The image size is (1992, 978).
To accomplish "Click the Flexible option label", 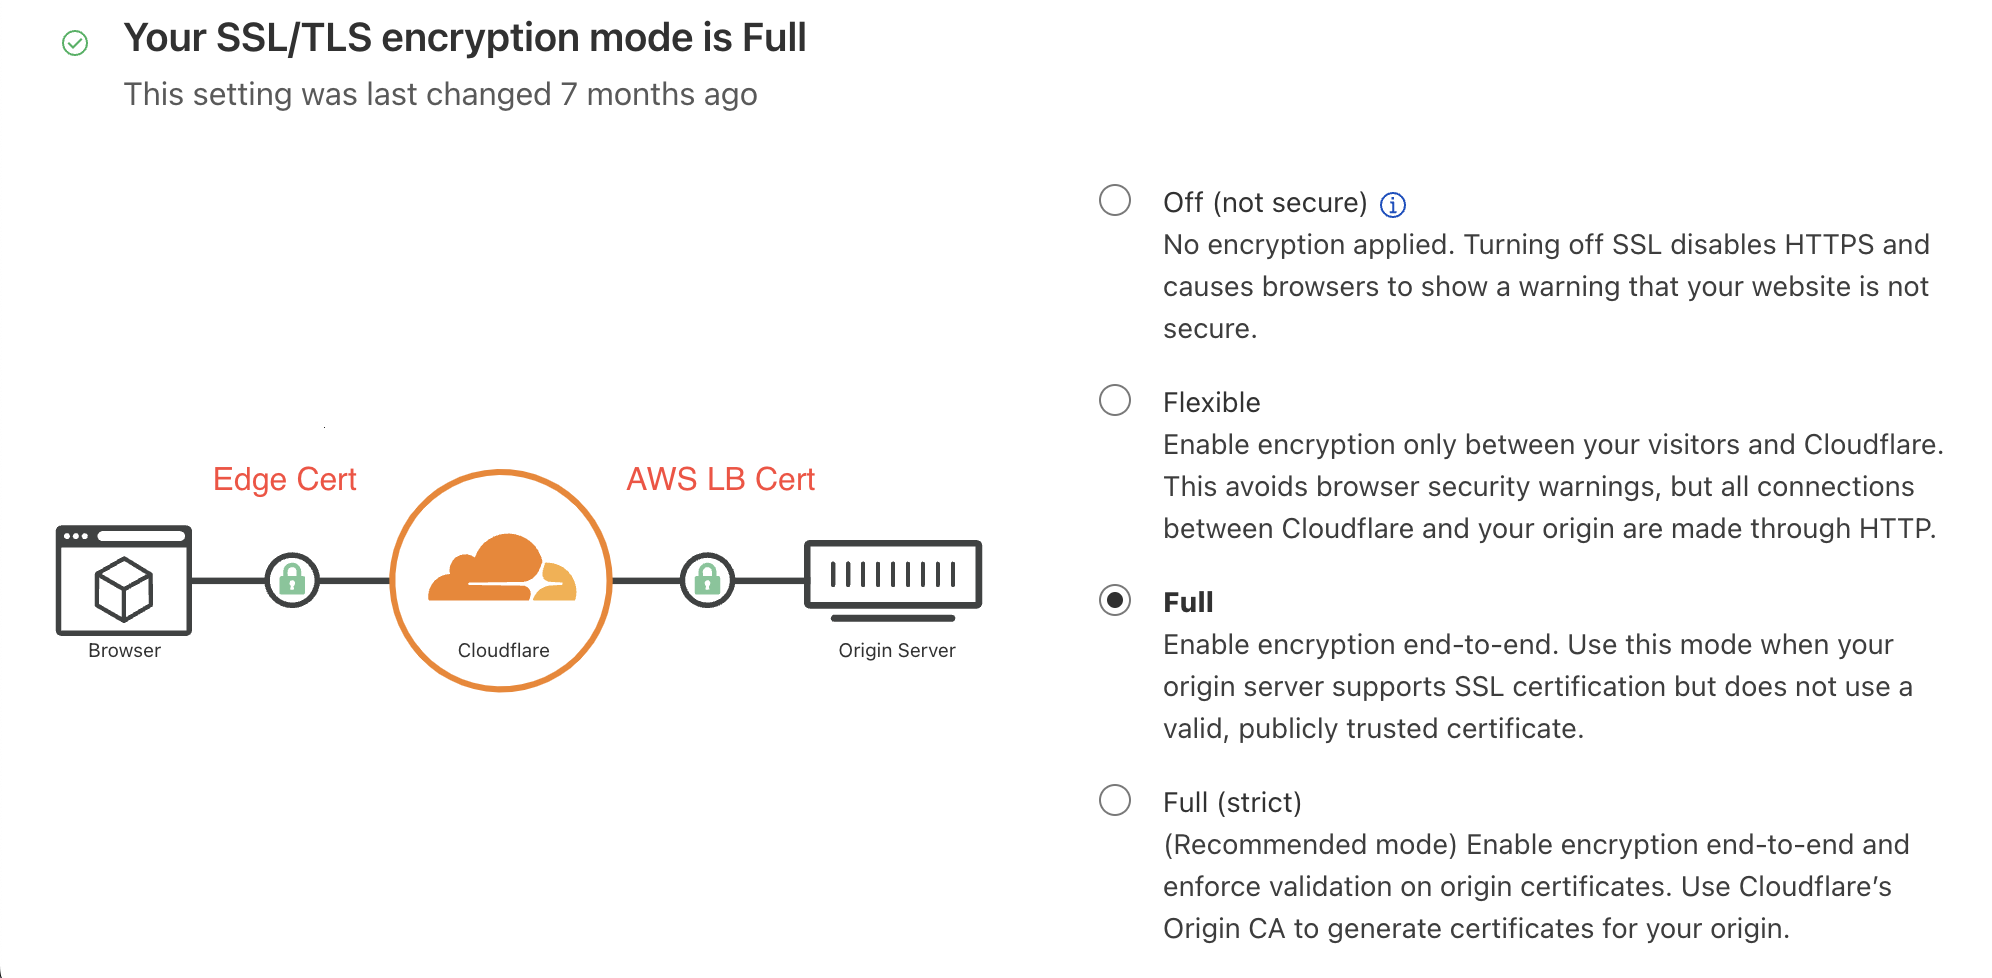I will 1211,403.
